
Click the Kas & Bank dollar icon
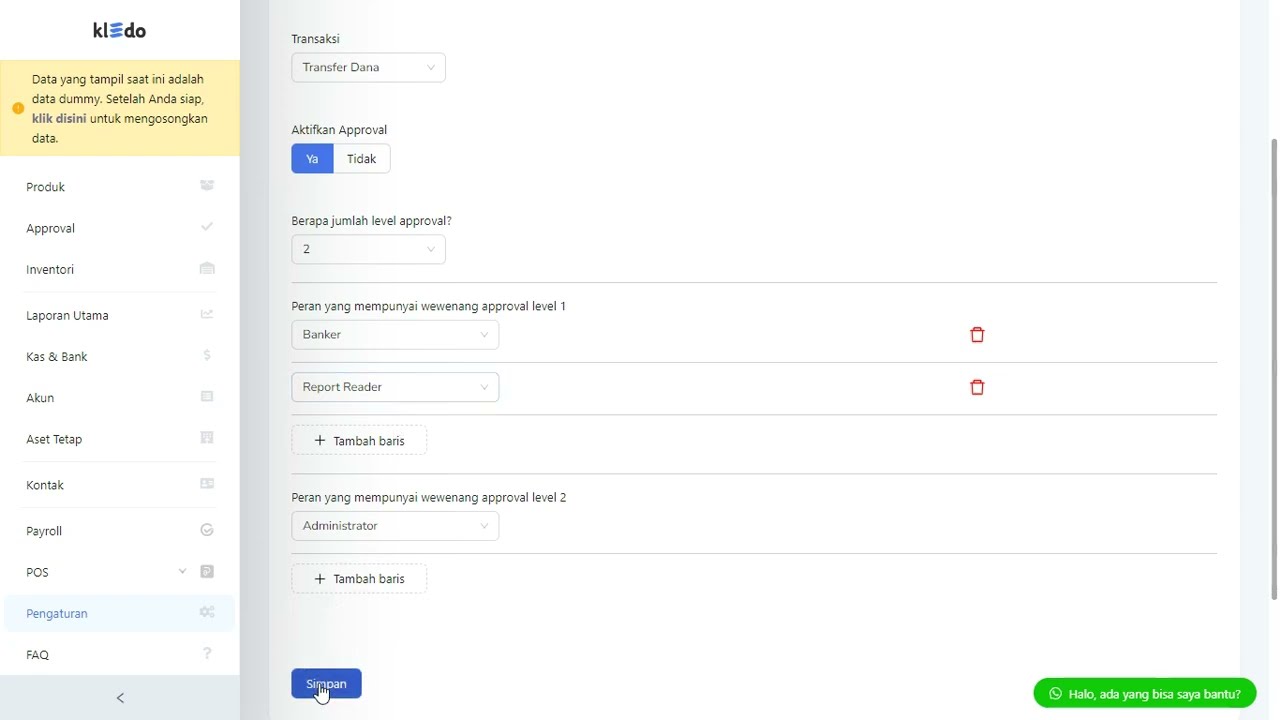click(207, 355)
